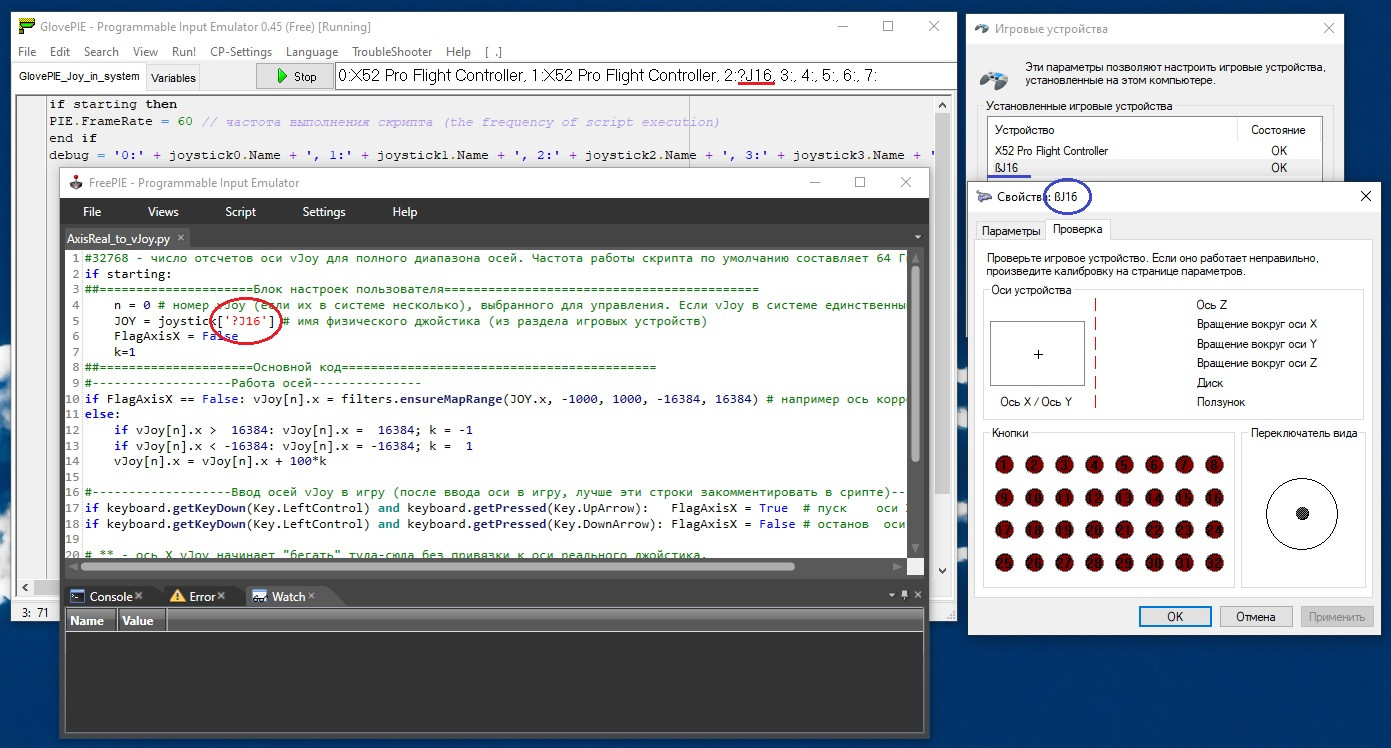The width and height of the screenshot is (1391, 748).
Task: Click joystick button indicator 20
Action: coord(1094,529)
